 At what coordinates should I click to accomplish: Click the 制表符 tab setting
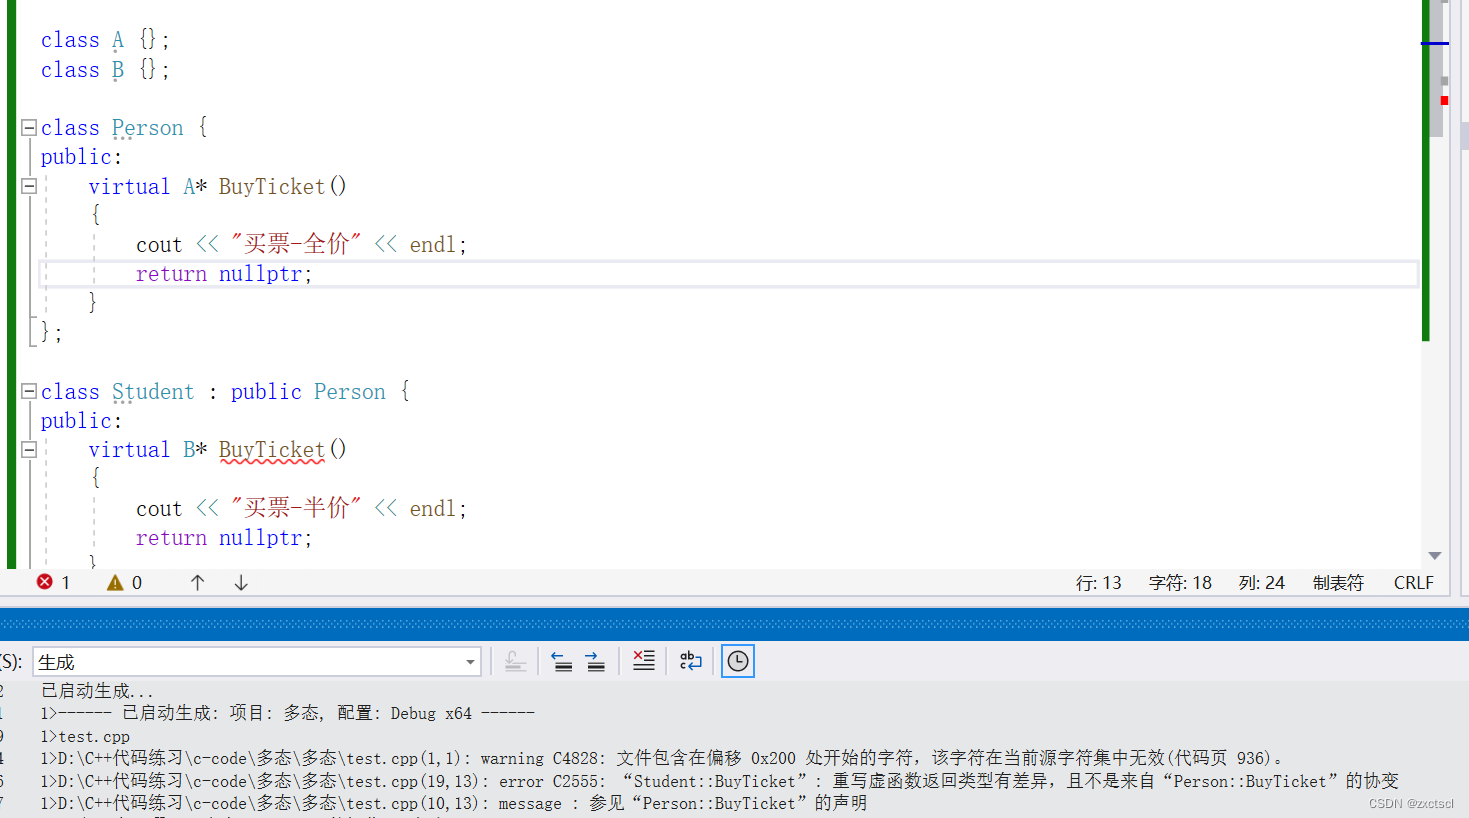(1338, 583)
